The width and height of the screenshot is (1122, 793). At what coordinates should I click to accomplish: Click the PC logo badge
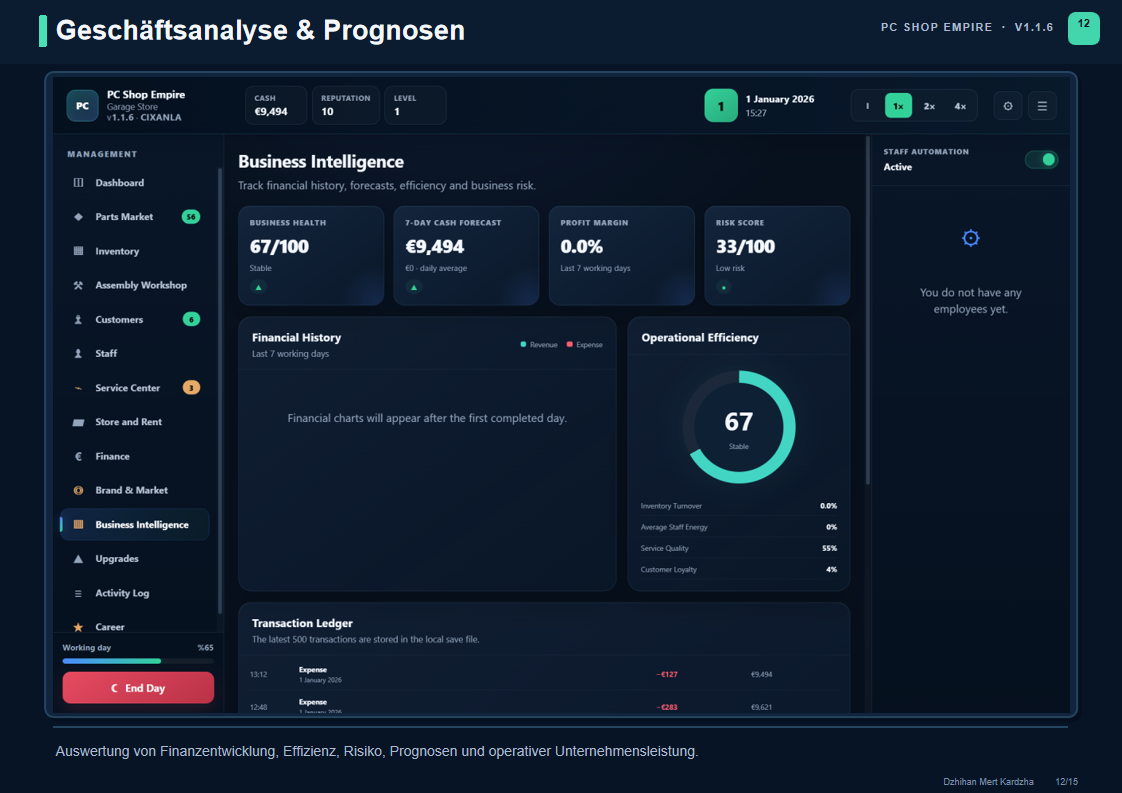pyautogui.click(x=82, y=106)
